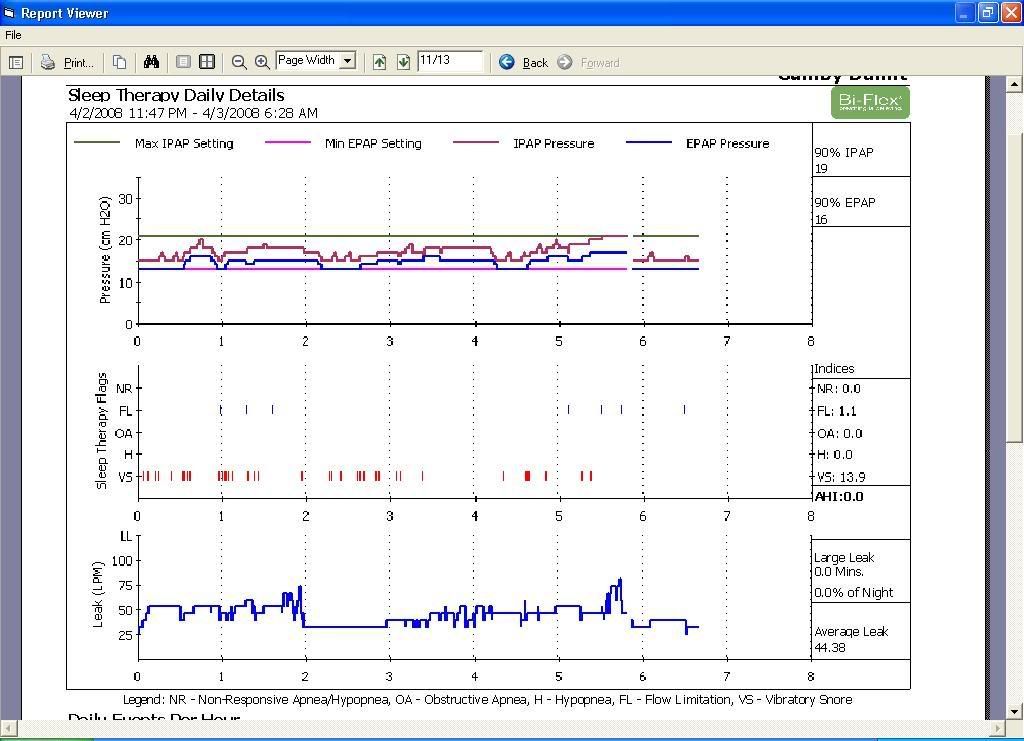Image resolution: width=1024 pixels, height=741 pixels.
Task: Click the EPAP Pressure legend label
Action: (728, 144)
